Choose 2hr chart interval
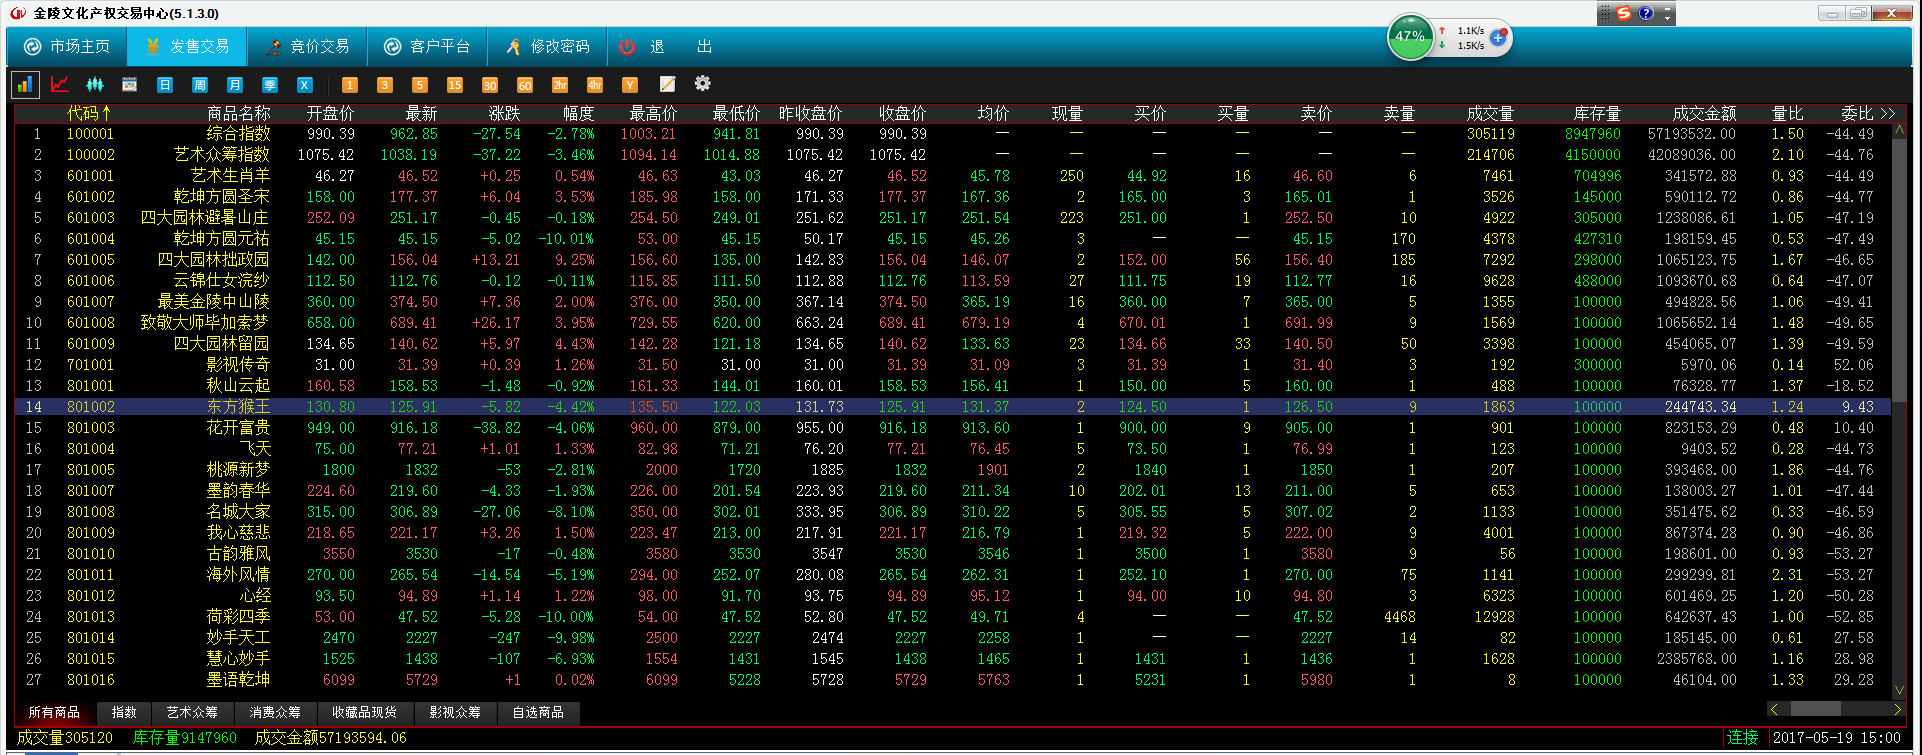The width and height of the screenshot is (1922, 755). coord(560,85)
